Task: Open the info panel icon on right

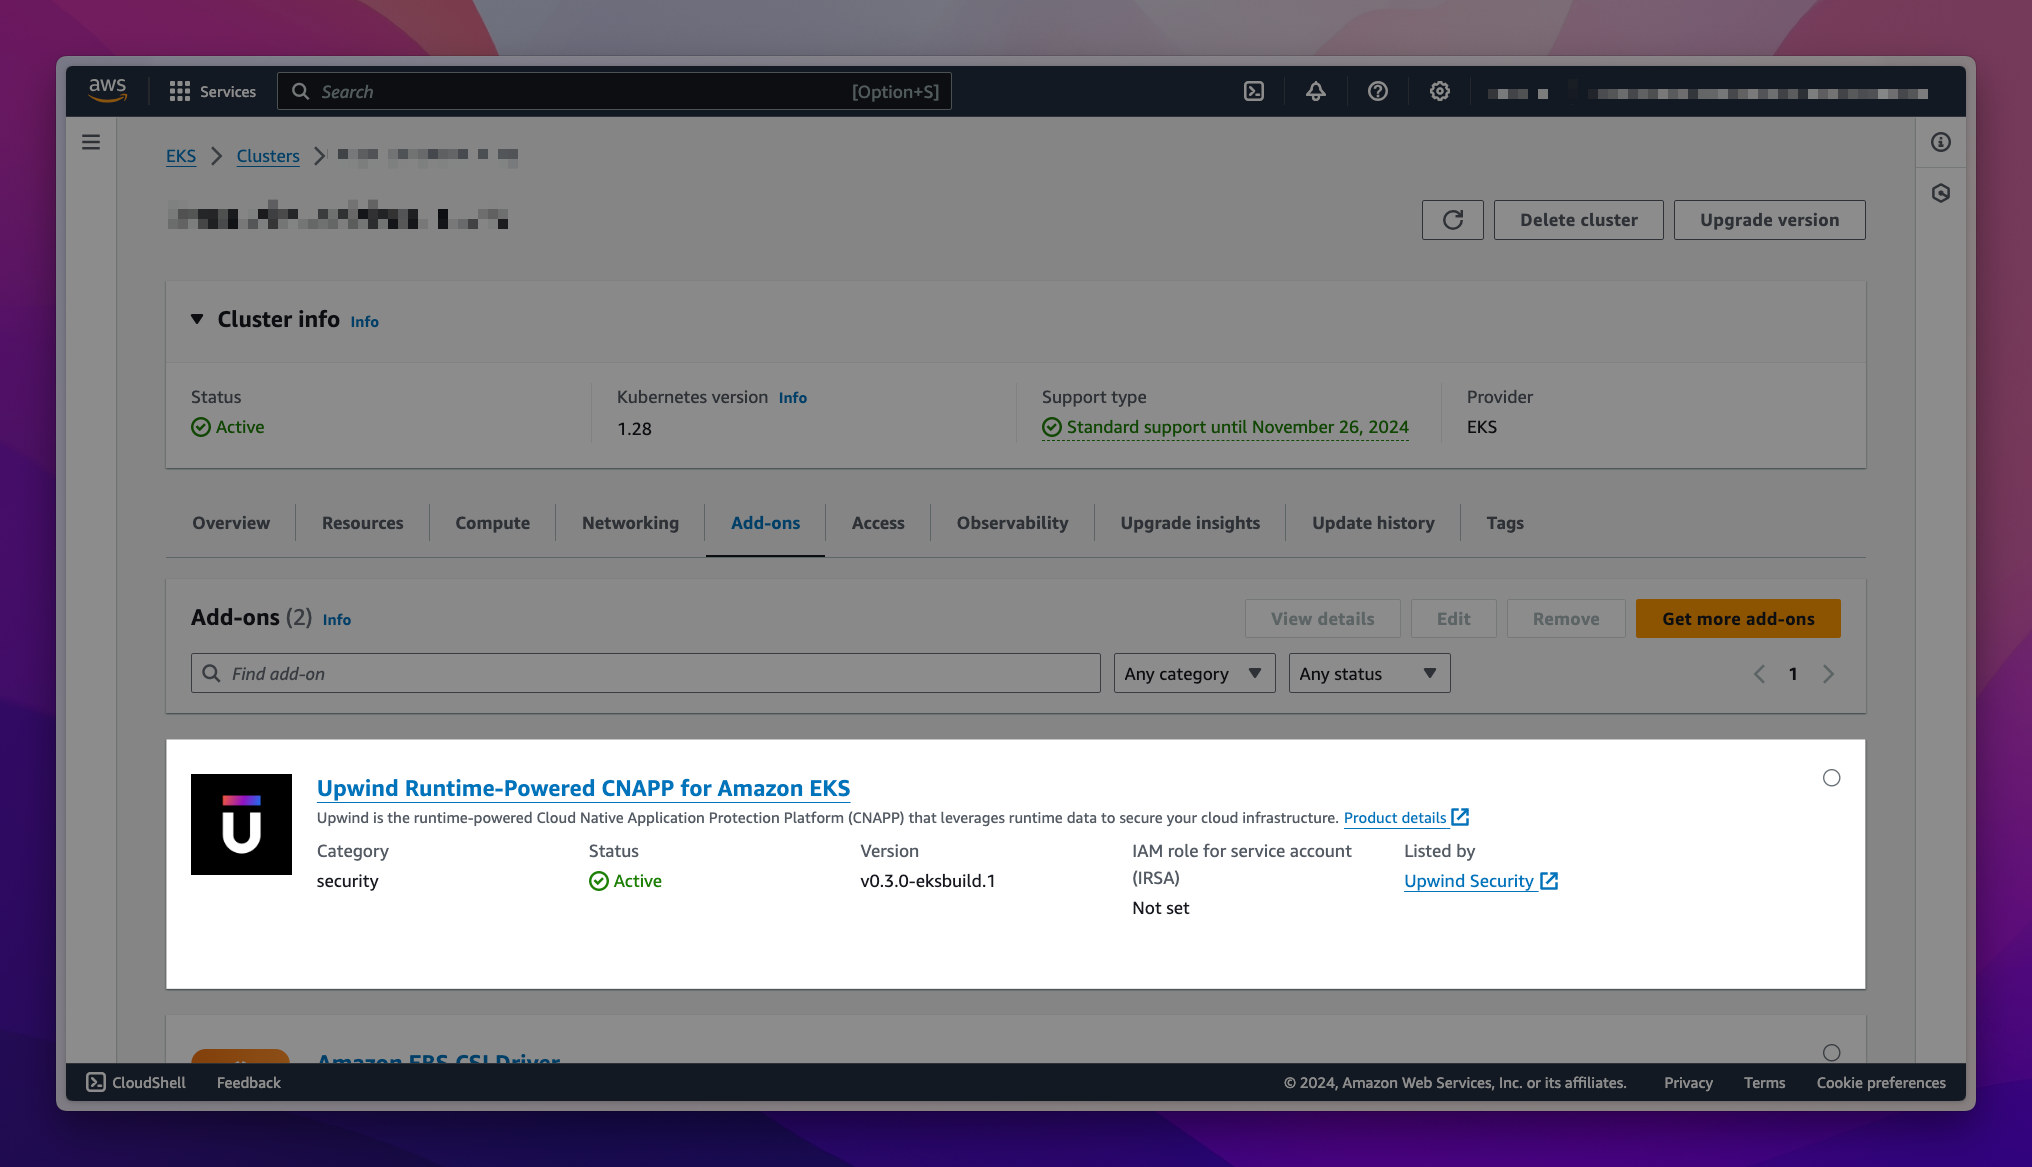Action: click(1941, 142)
